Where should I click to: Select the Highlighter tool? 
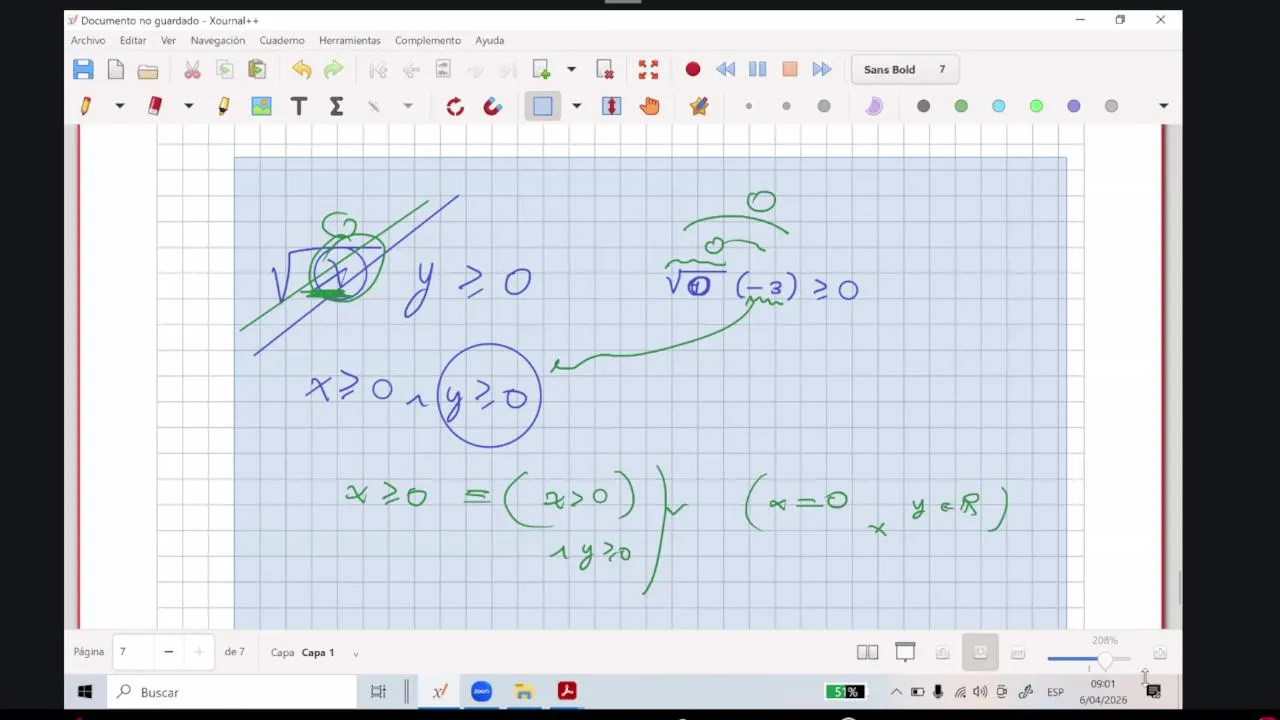(x=223, y=106)
